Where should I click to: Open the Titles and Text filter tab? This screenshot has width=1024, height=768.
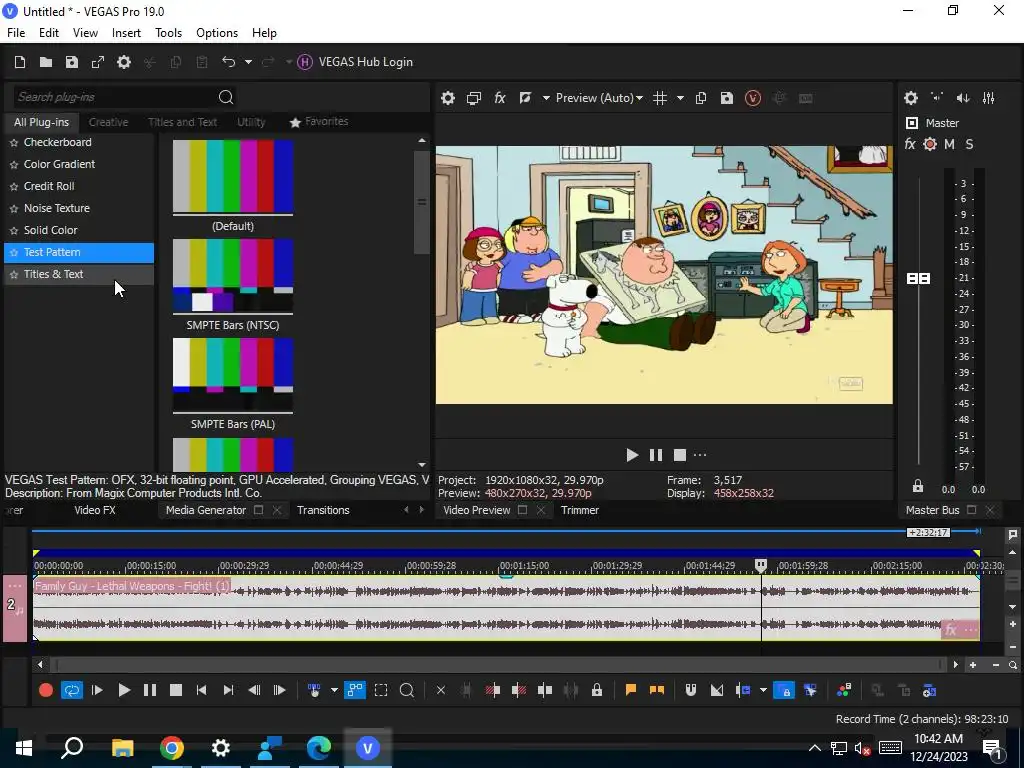point(182,122)
